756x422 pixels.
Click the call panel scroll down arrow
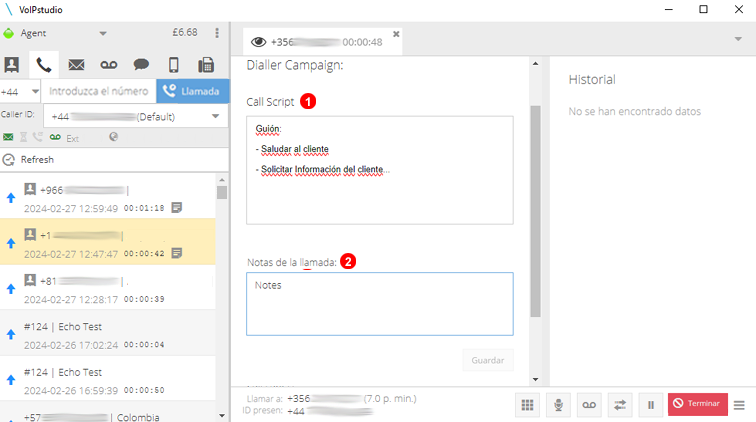[x=535, y=380]
